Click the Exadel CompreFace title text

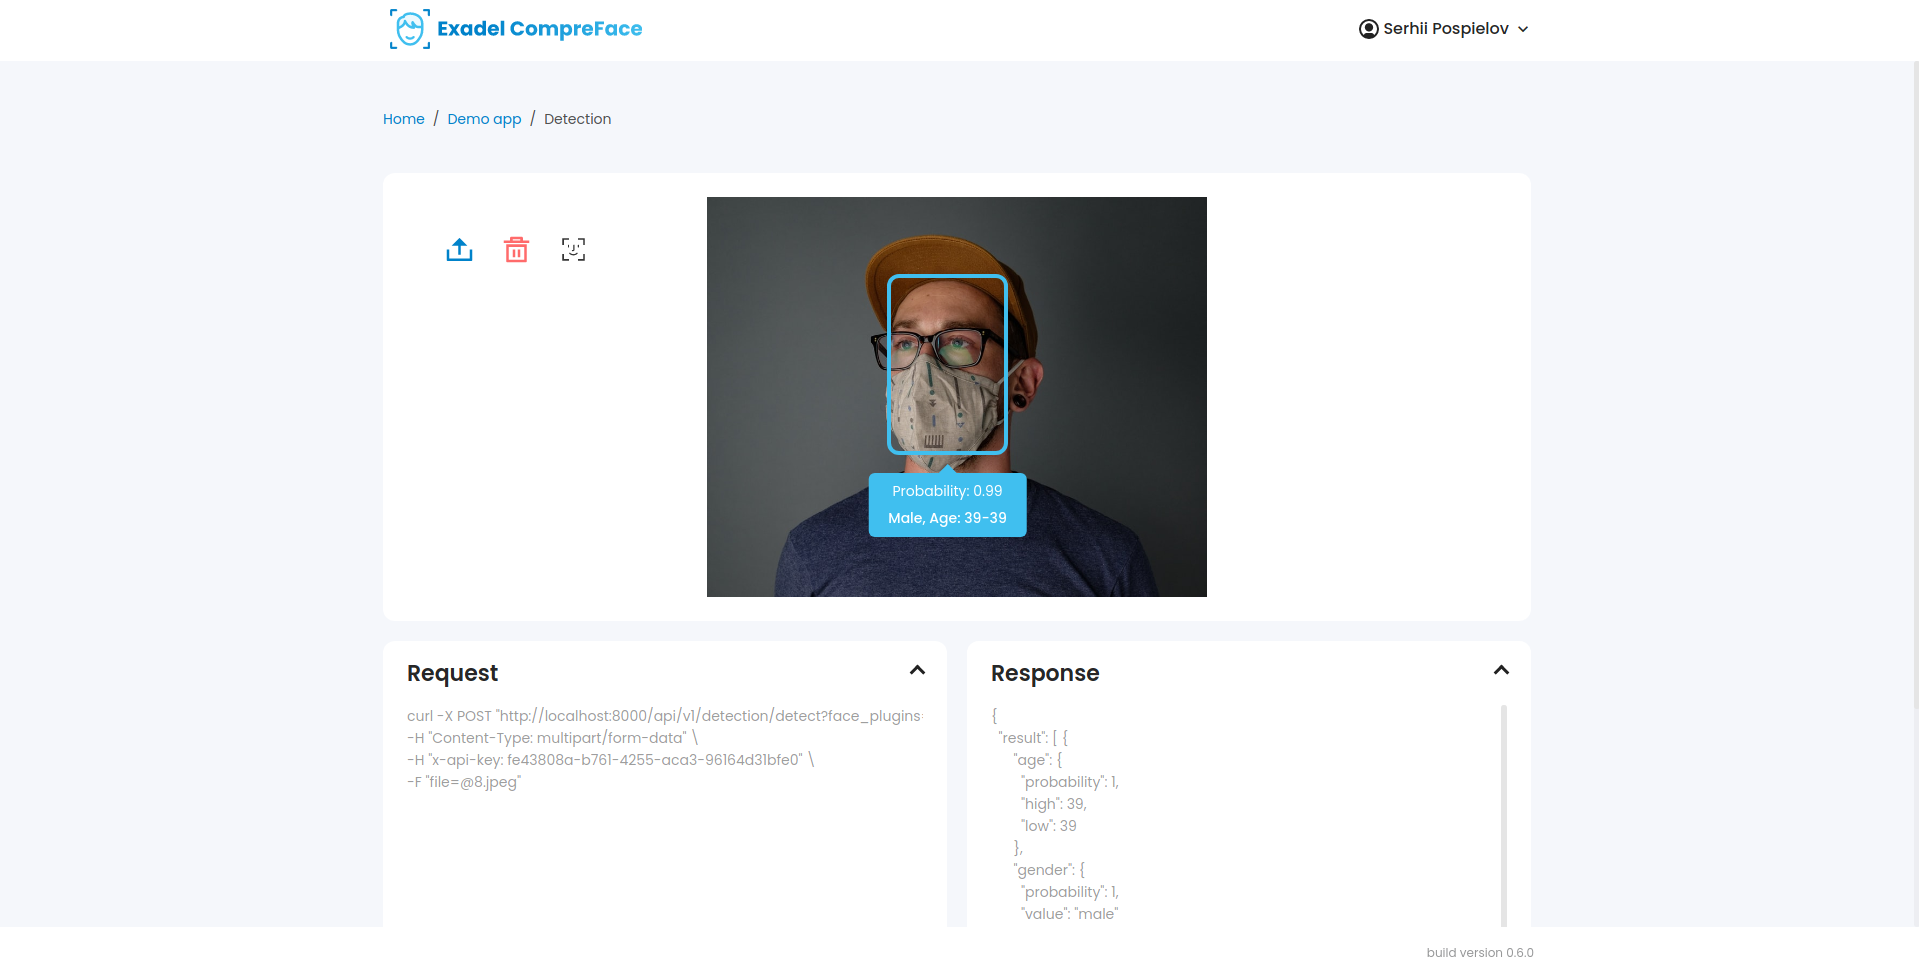(539, 28)
